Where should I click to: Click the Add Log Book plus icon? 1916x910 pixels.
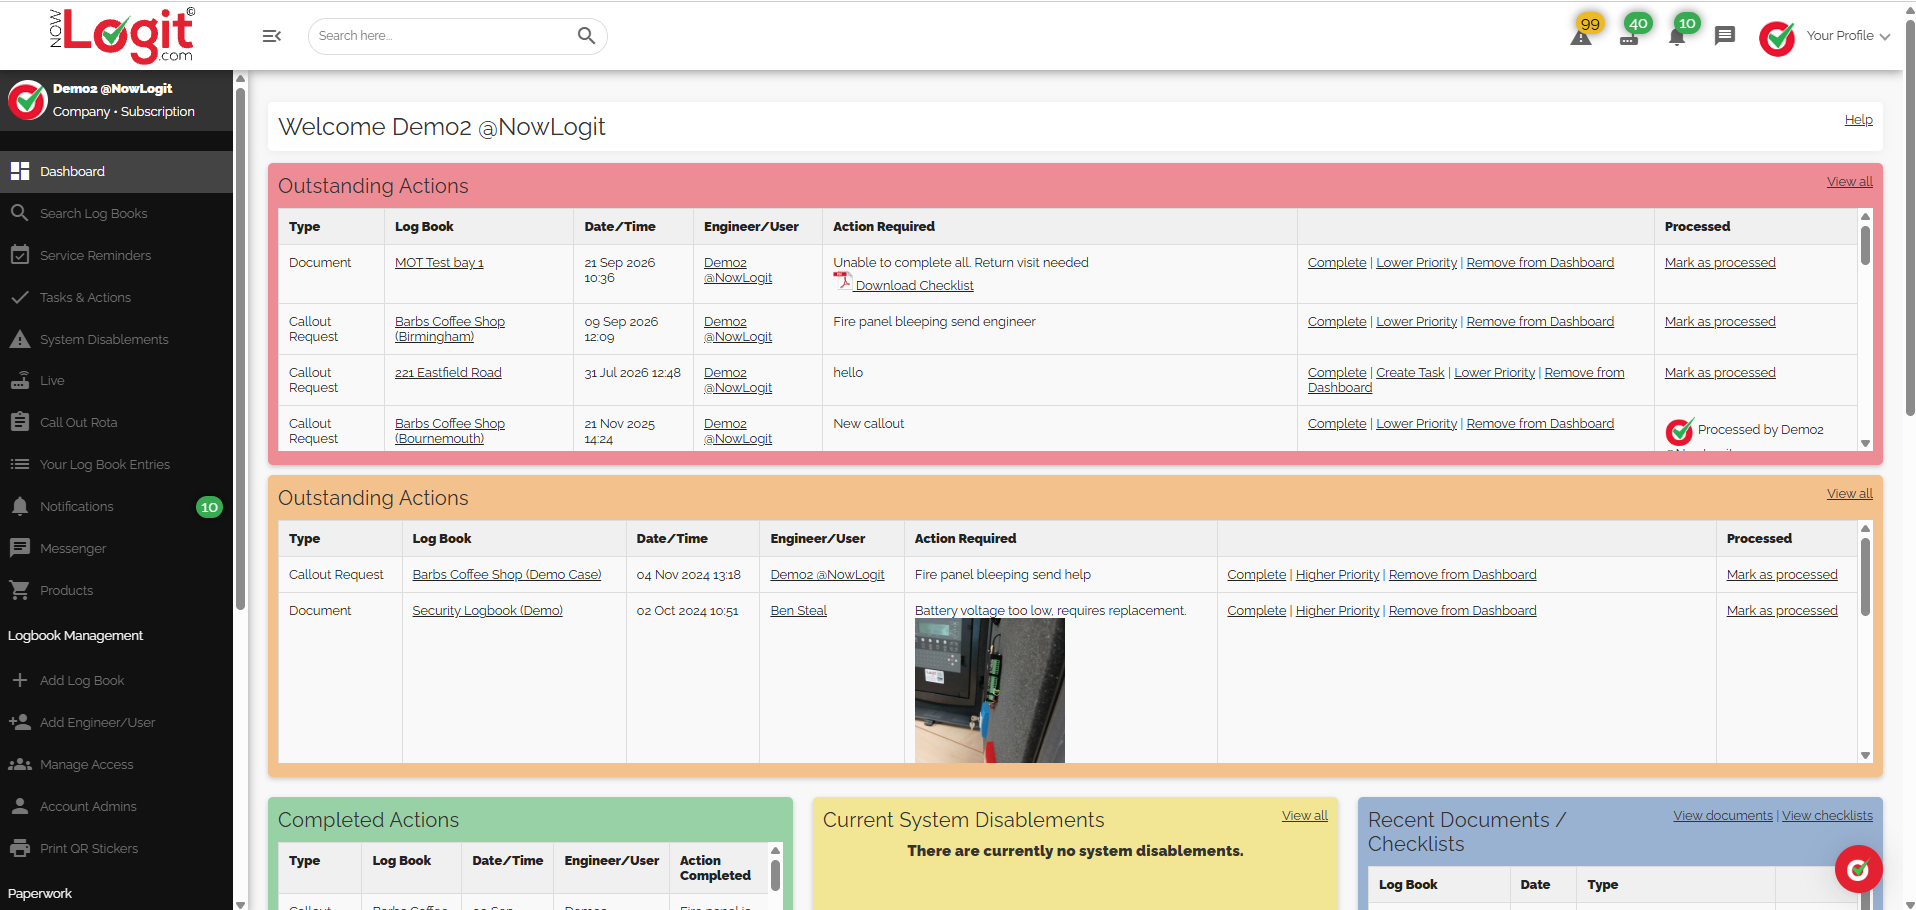(x=19, y=680)
